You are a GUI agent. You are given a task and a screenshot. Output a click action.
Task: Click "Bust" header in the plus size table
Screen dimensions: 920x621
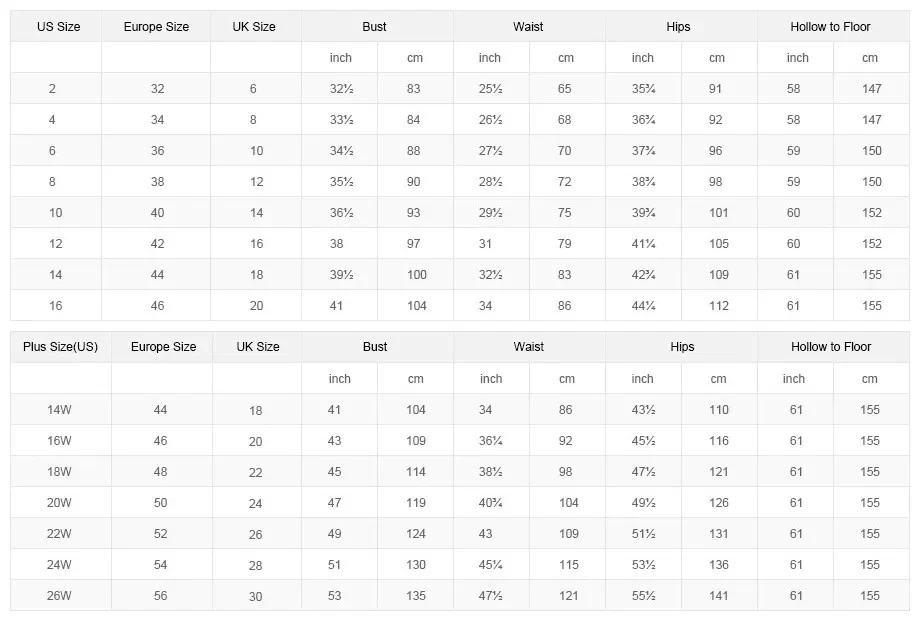coord(375,347)
